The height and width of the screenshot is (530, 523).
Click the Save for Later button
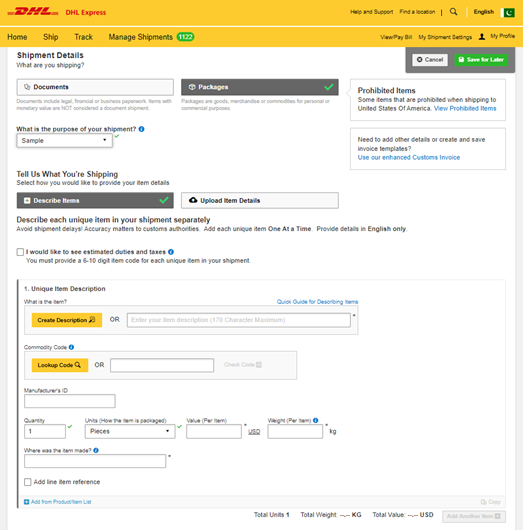(481, 60)
